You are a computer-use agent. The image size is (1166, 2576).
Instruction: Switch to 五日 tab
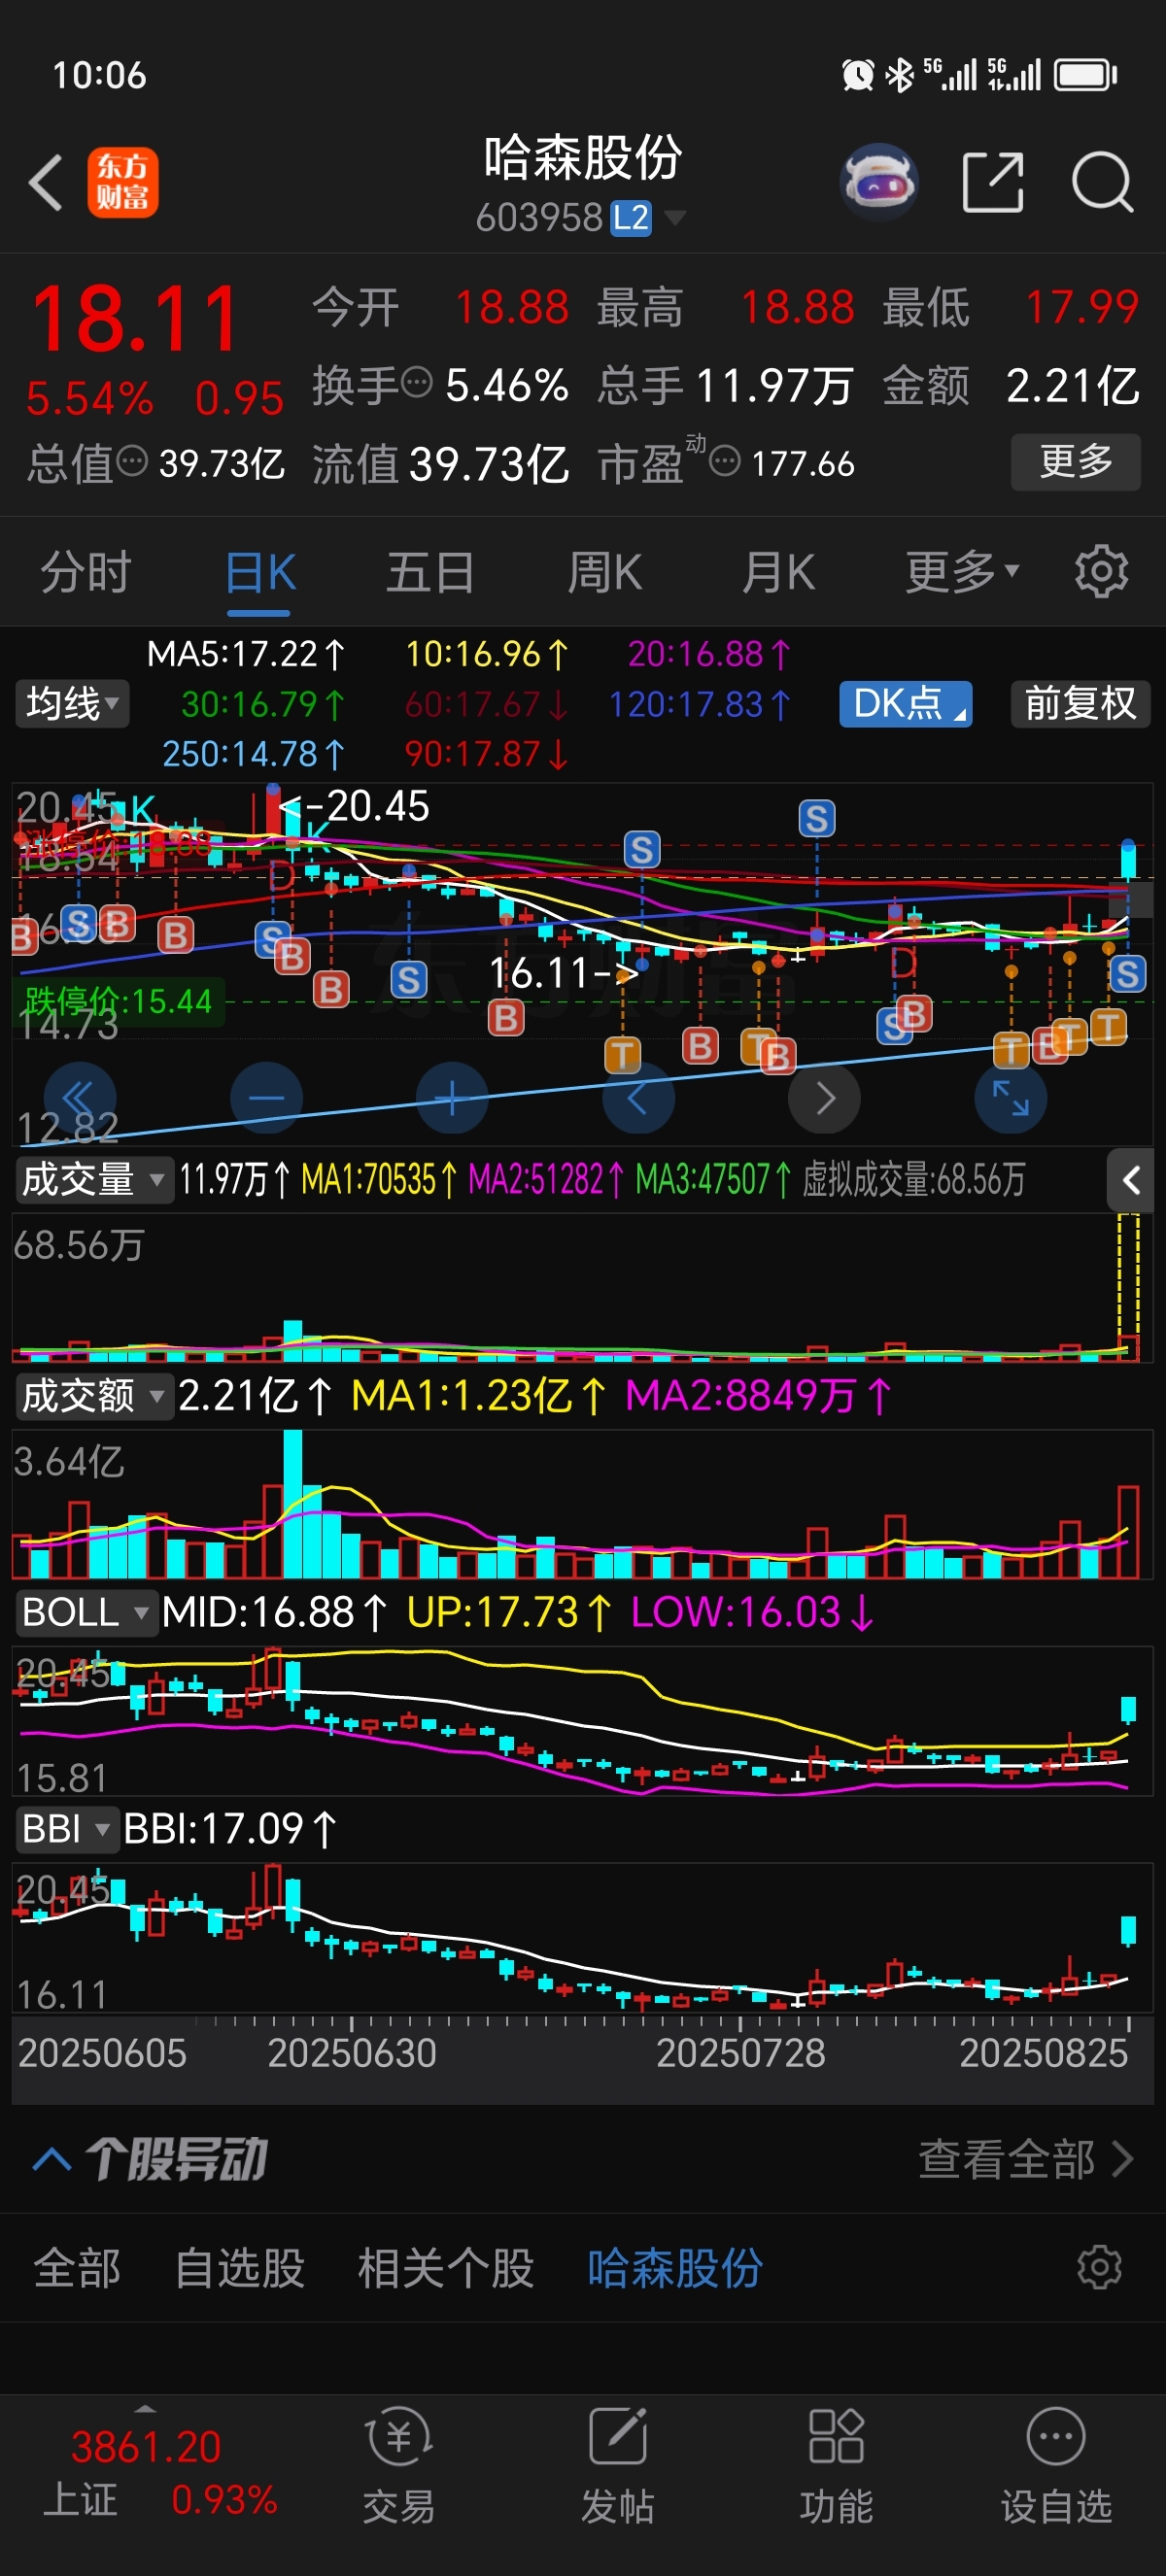point(430,572)
